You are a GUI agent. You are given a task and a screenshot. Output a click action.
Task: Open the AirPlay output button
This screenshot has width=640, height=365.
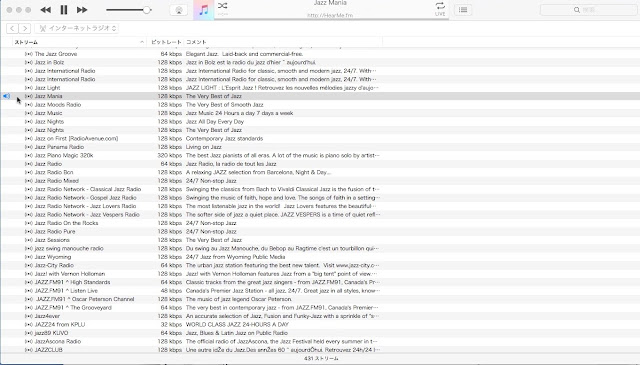click(179, 10)
